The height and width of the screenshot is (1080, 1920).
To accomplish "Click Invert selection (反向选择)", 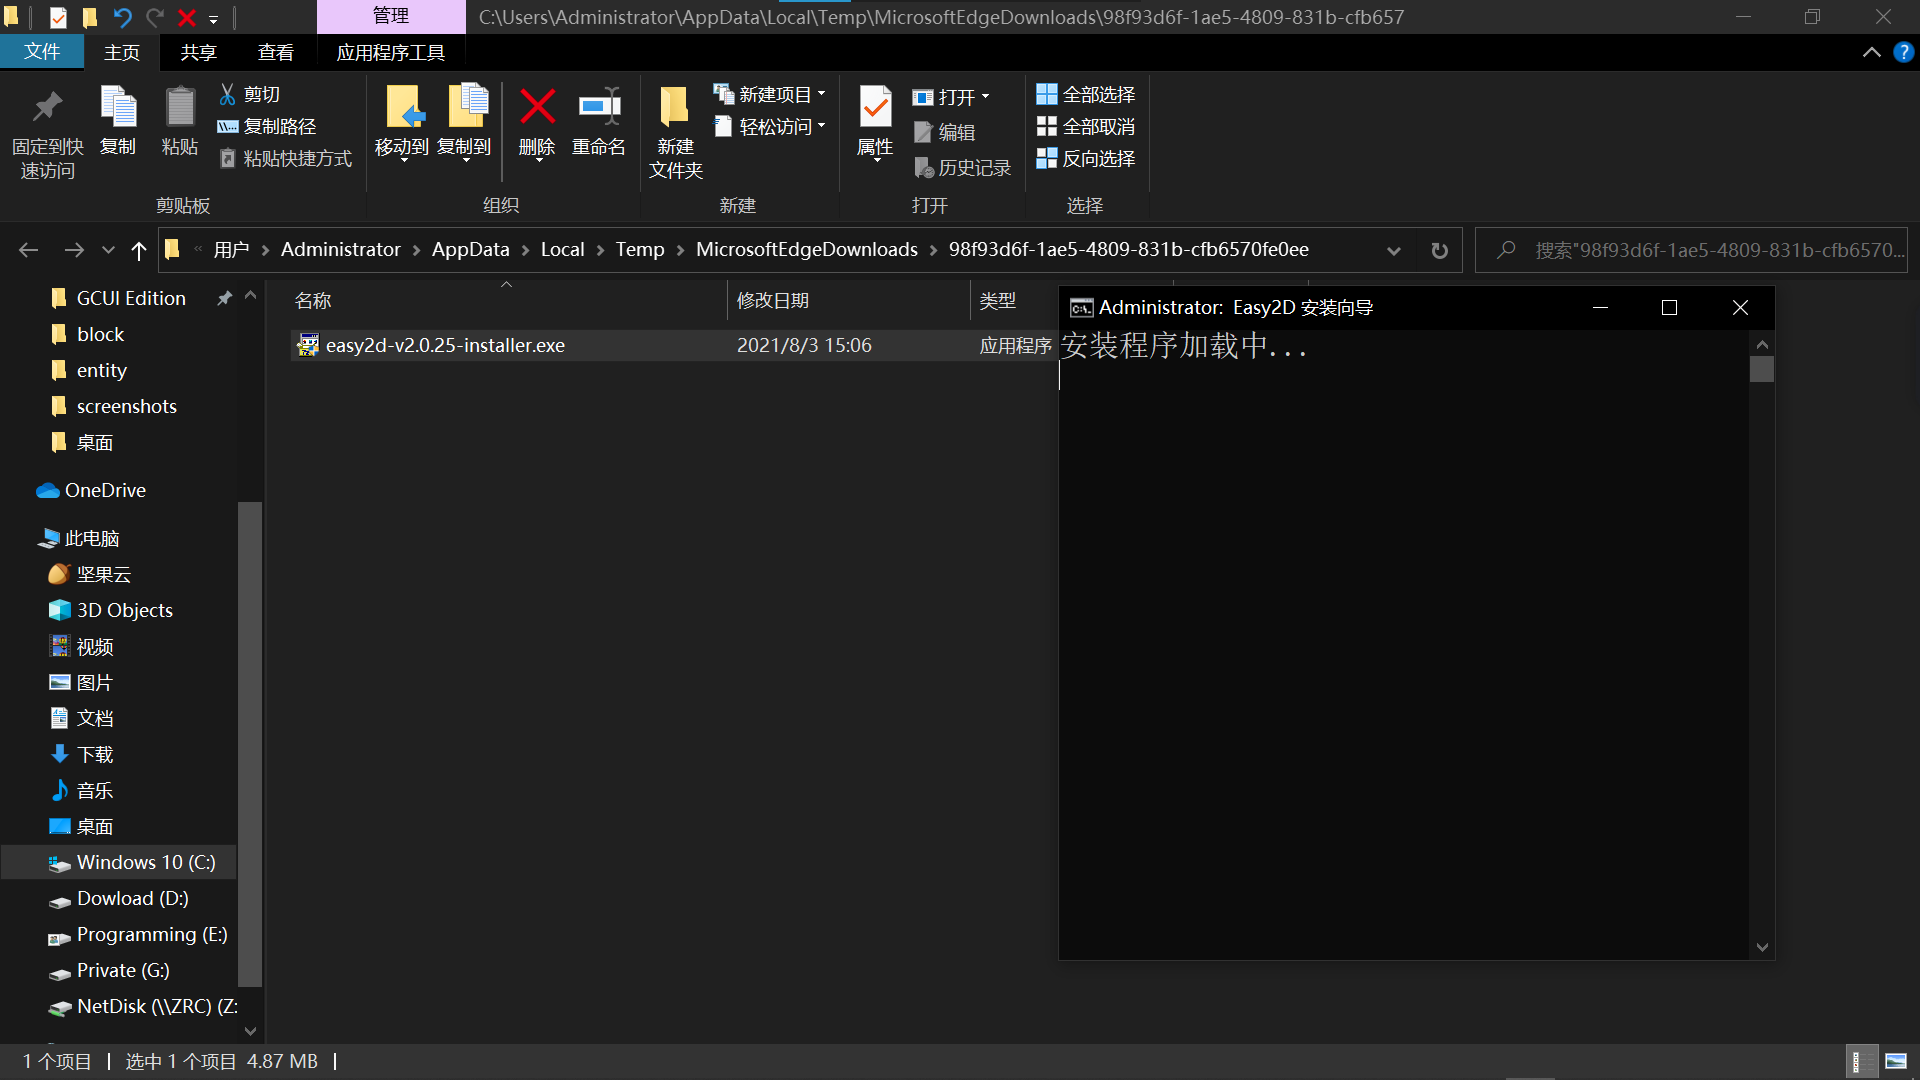I will click(1086, 158).
